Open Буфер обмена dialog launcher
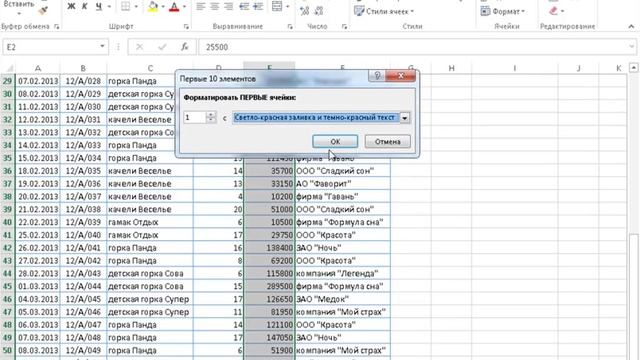640x360 pixels. click(x=56, y=27)
